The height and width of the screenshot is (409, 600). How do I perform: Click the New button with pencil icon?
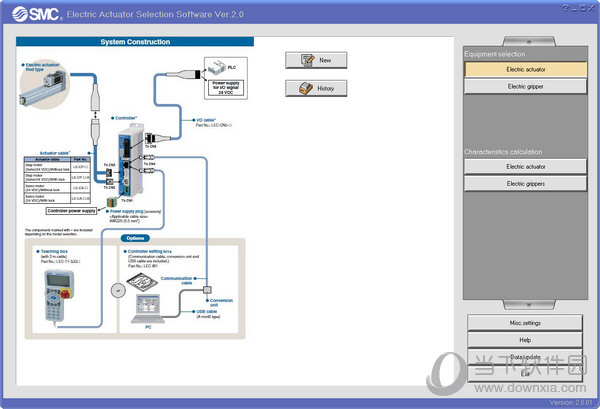click(316, 60)
